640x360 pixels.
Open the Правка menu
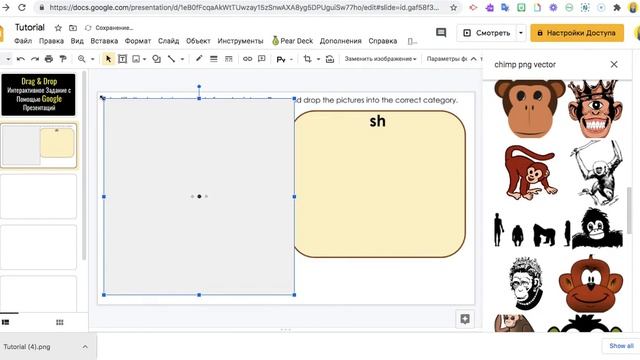[x=51, y=41]
